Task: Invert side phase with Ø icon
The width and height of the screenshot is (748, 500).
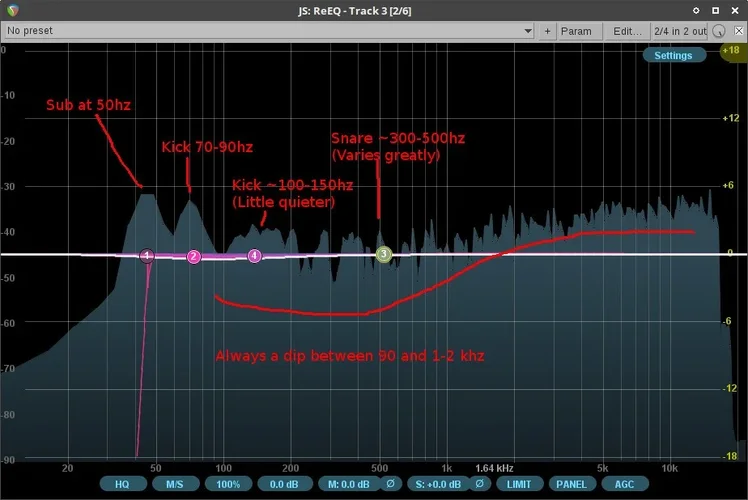Action: click(480, 484)
